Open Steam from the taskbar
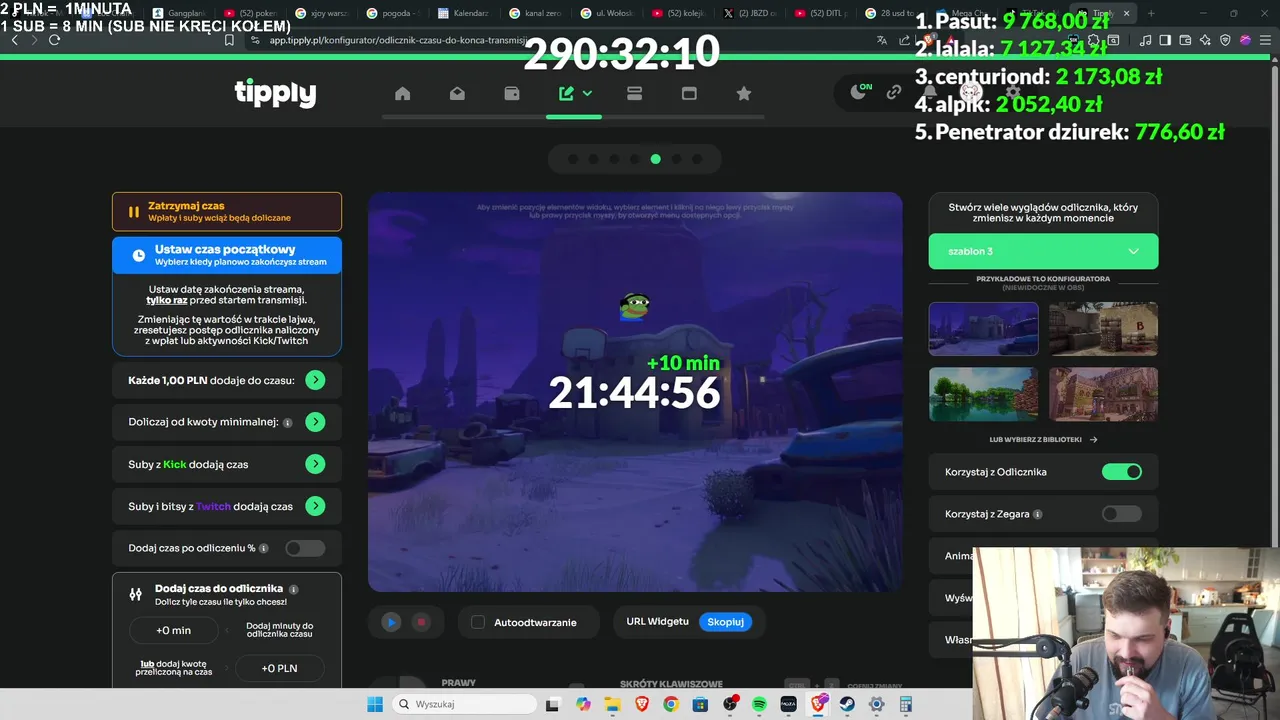This screenshot has width=1280, height=720. 847,704
